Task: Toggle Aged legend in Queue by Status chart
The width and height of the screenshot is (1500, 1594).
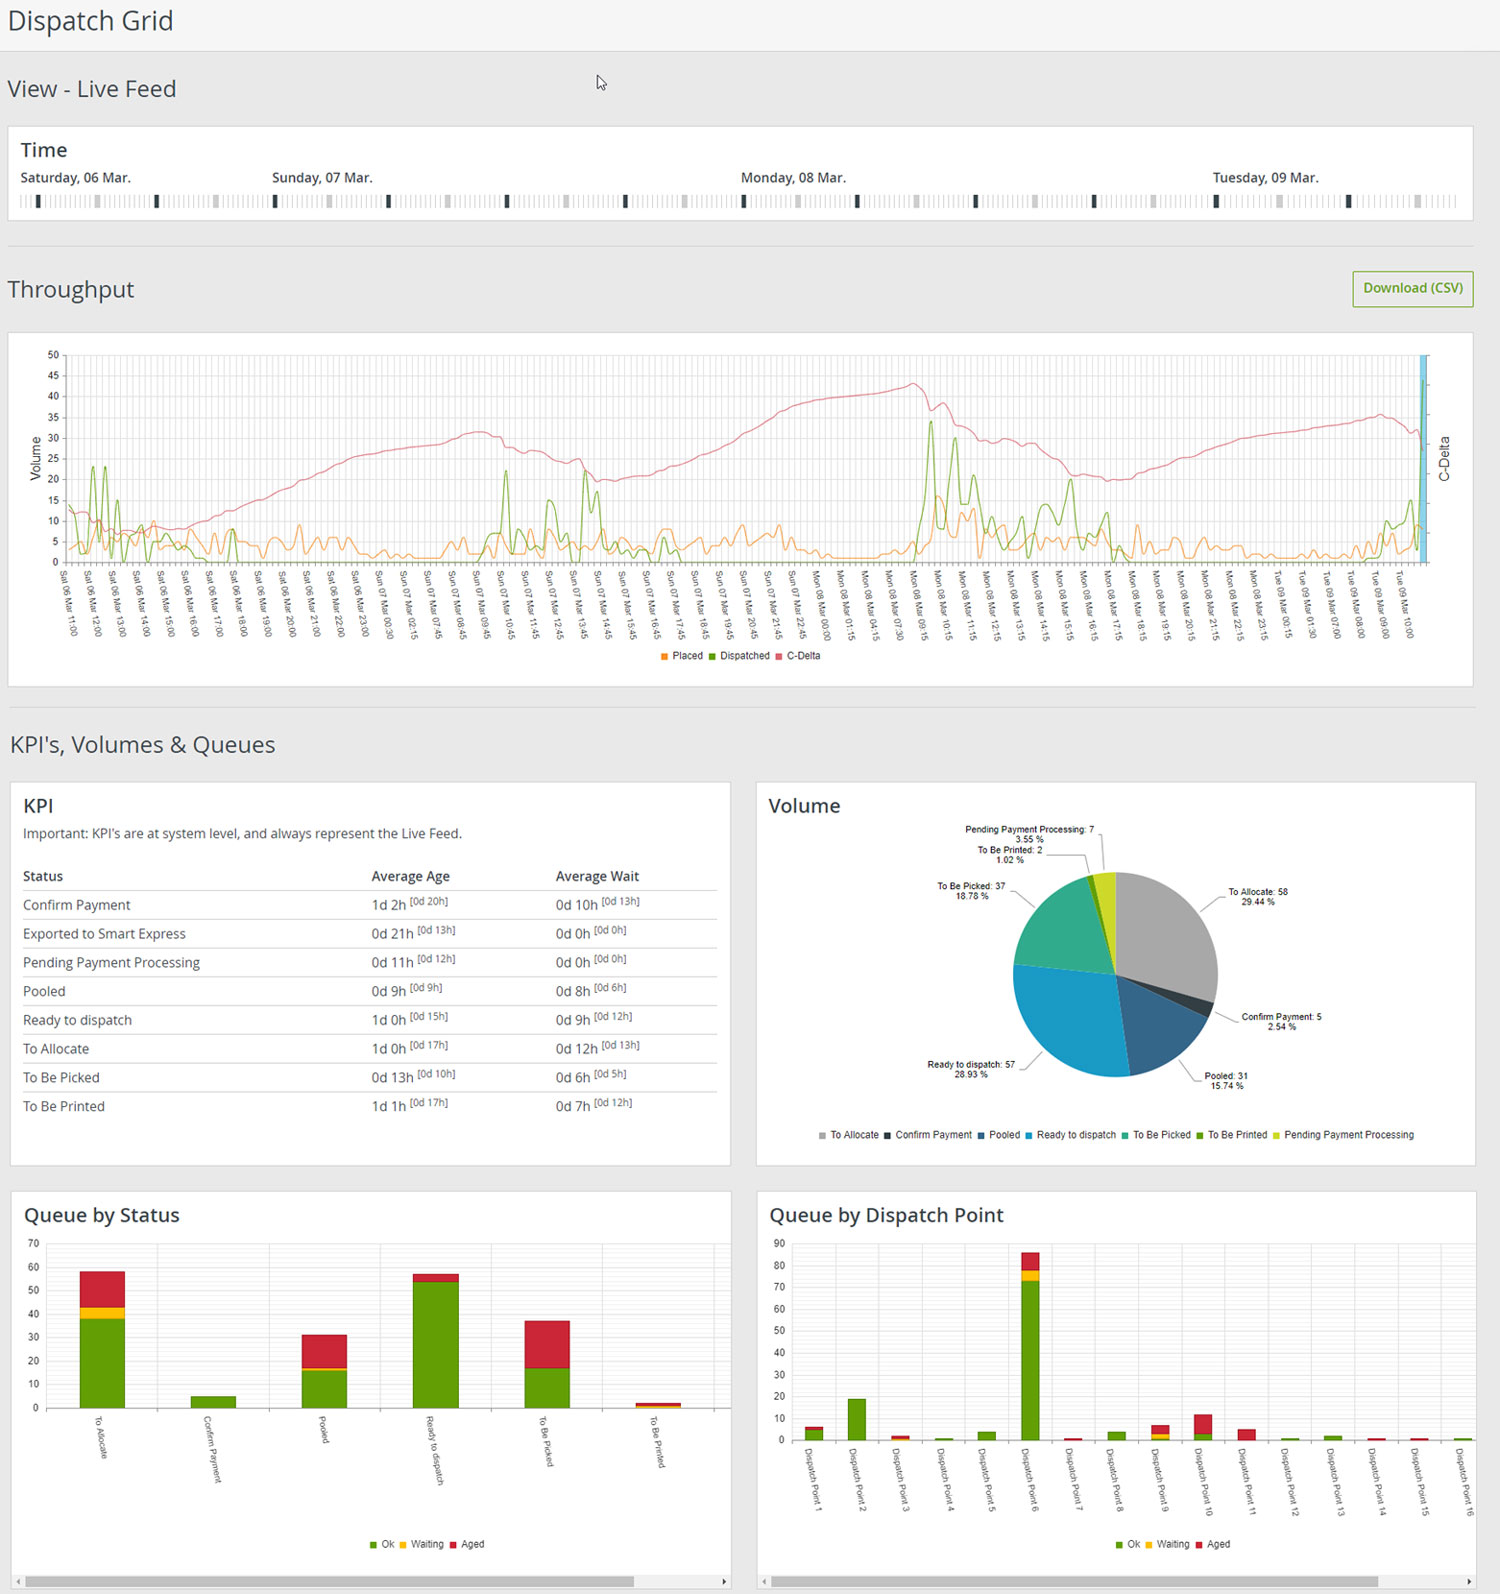Action: tap(467, 1544)
